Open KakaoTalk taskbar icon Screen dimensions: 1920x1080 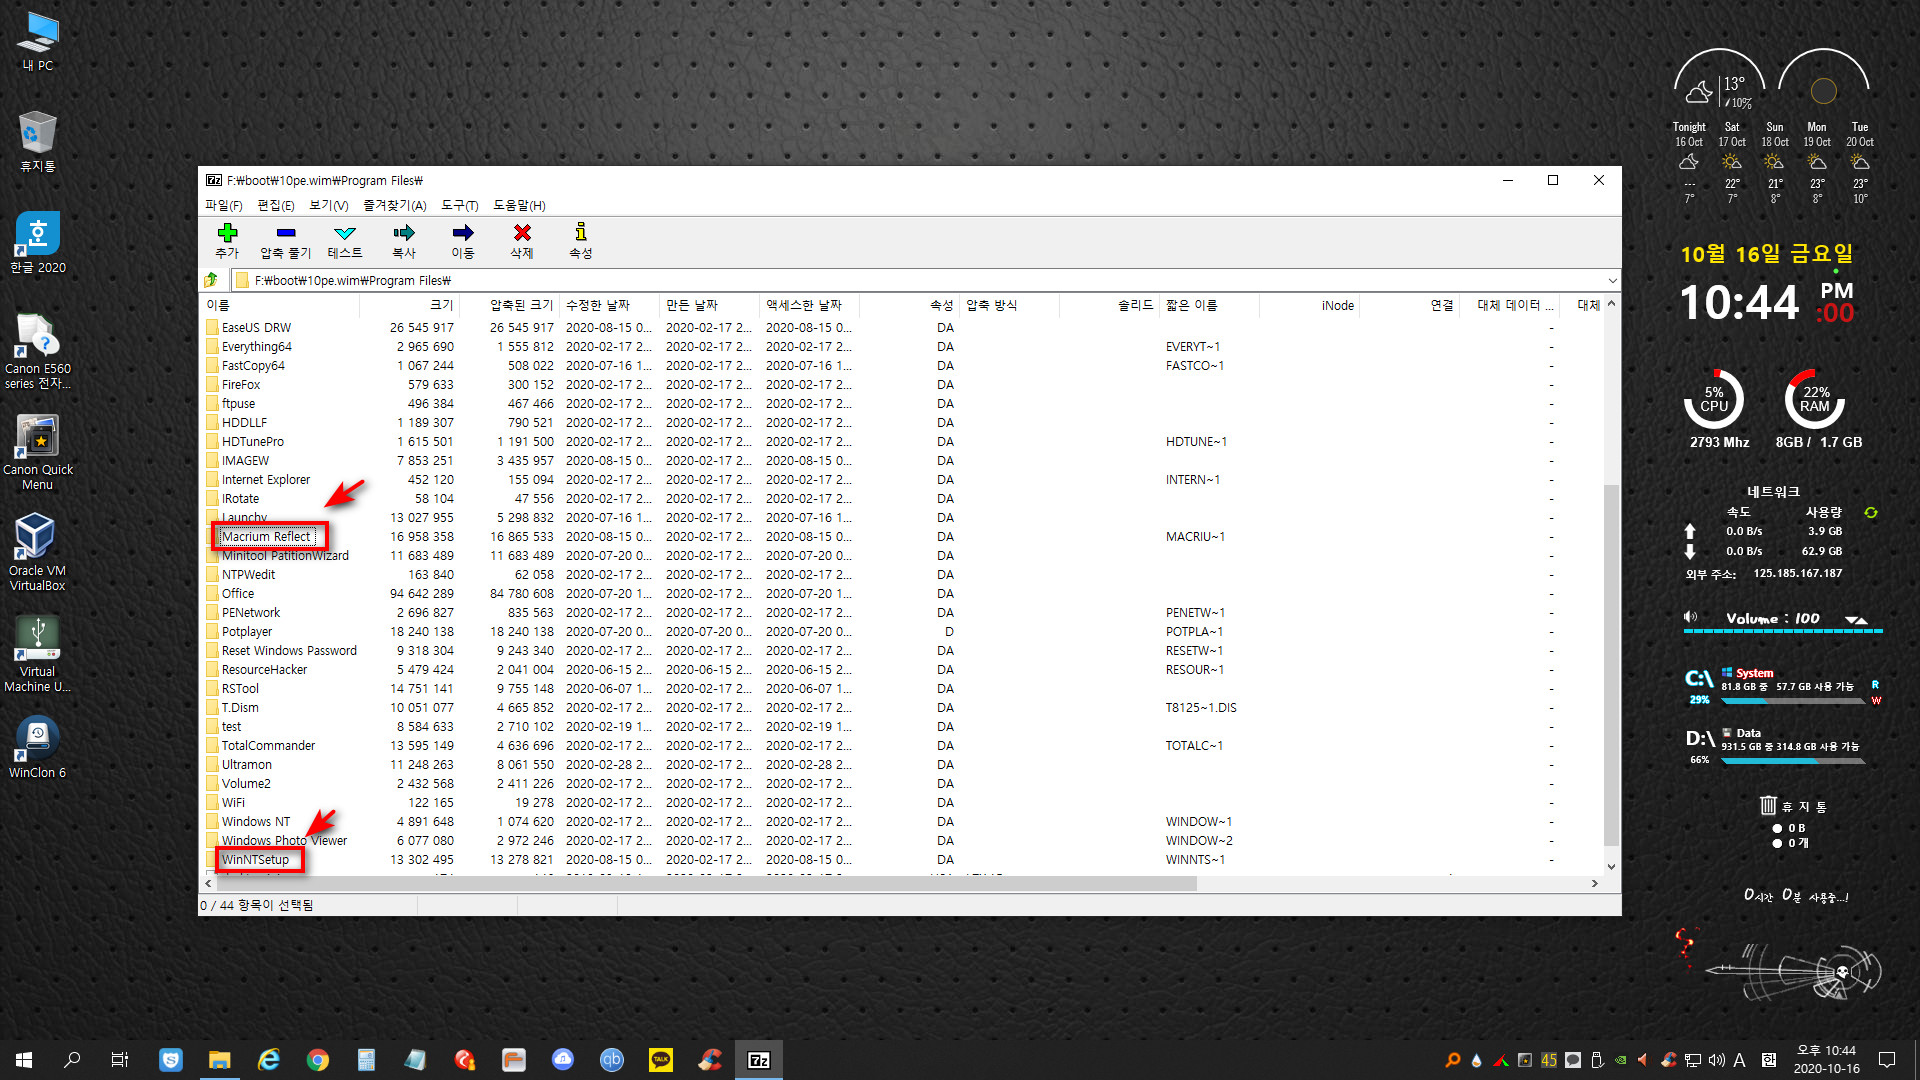click(661, 1060)
